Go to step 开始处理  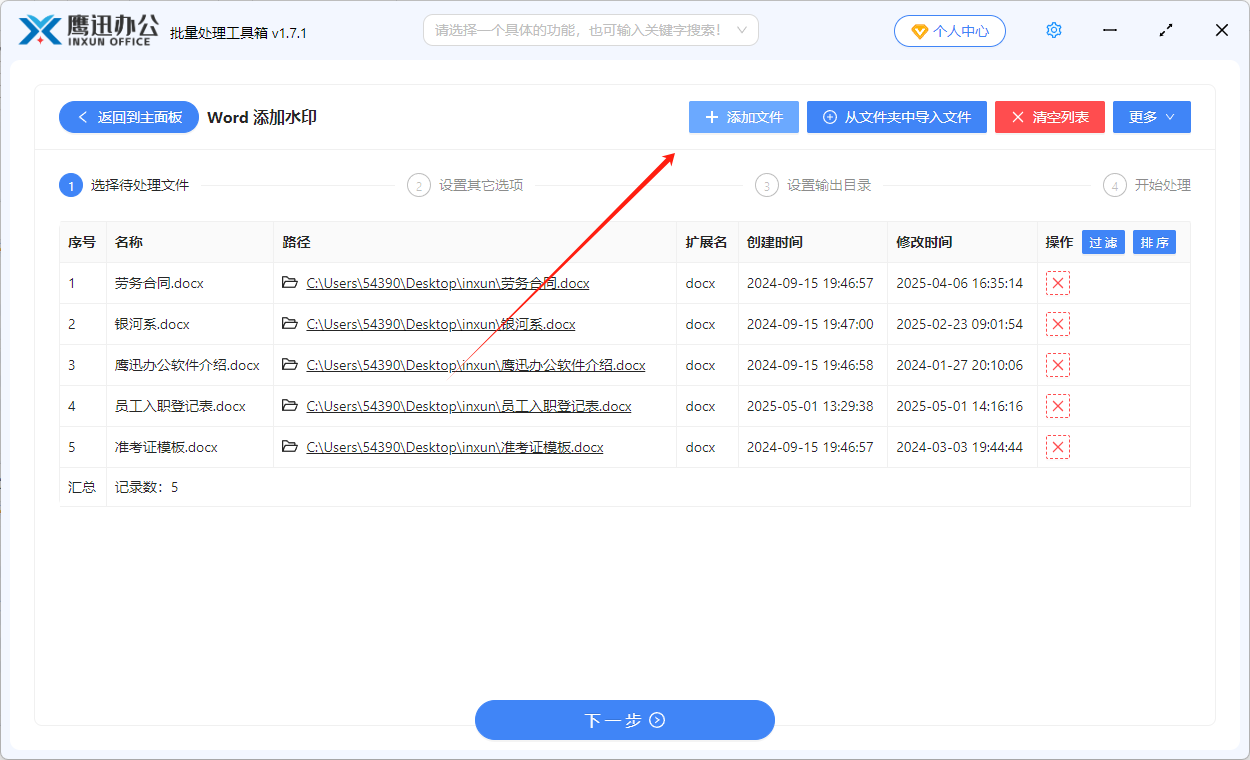[1163, 185]
